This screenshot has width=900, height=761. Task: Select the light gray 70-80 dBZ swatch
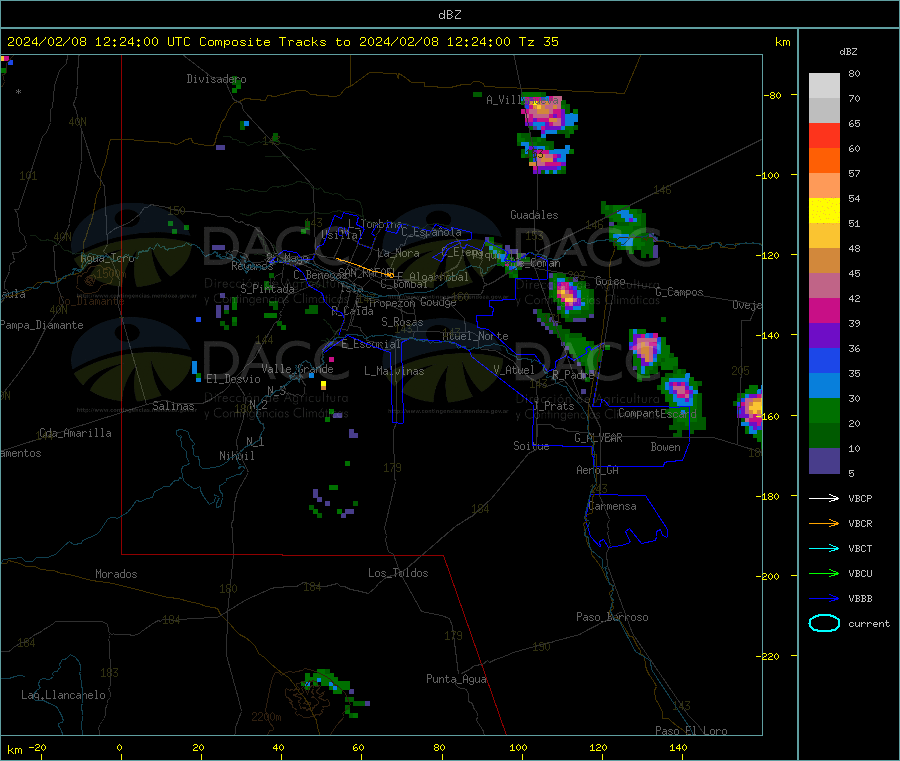[824, 86]
